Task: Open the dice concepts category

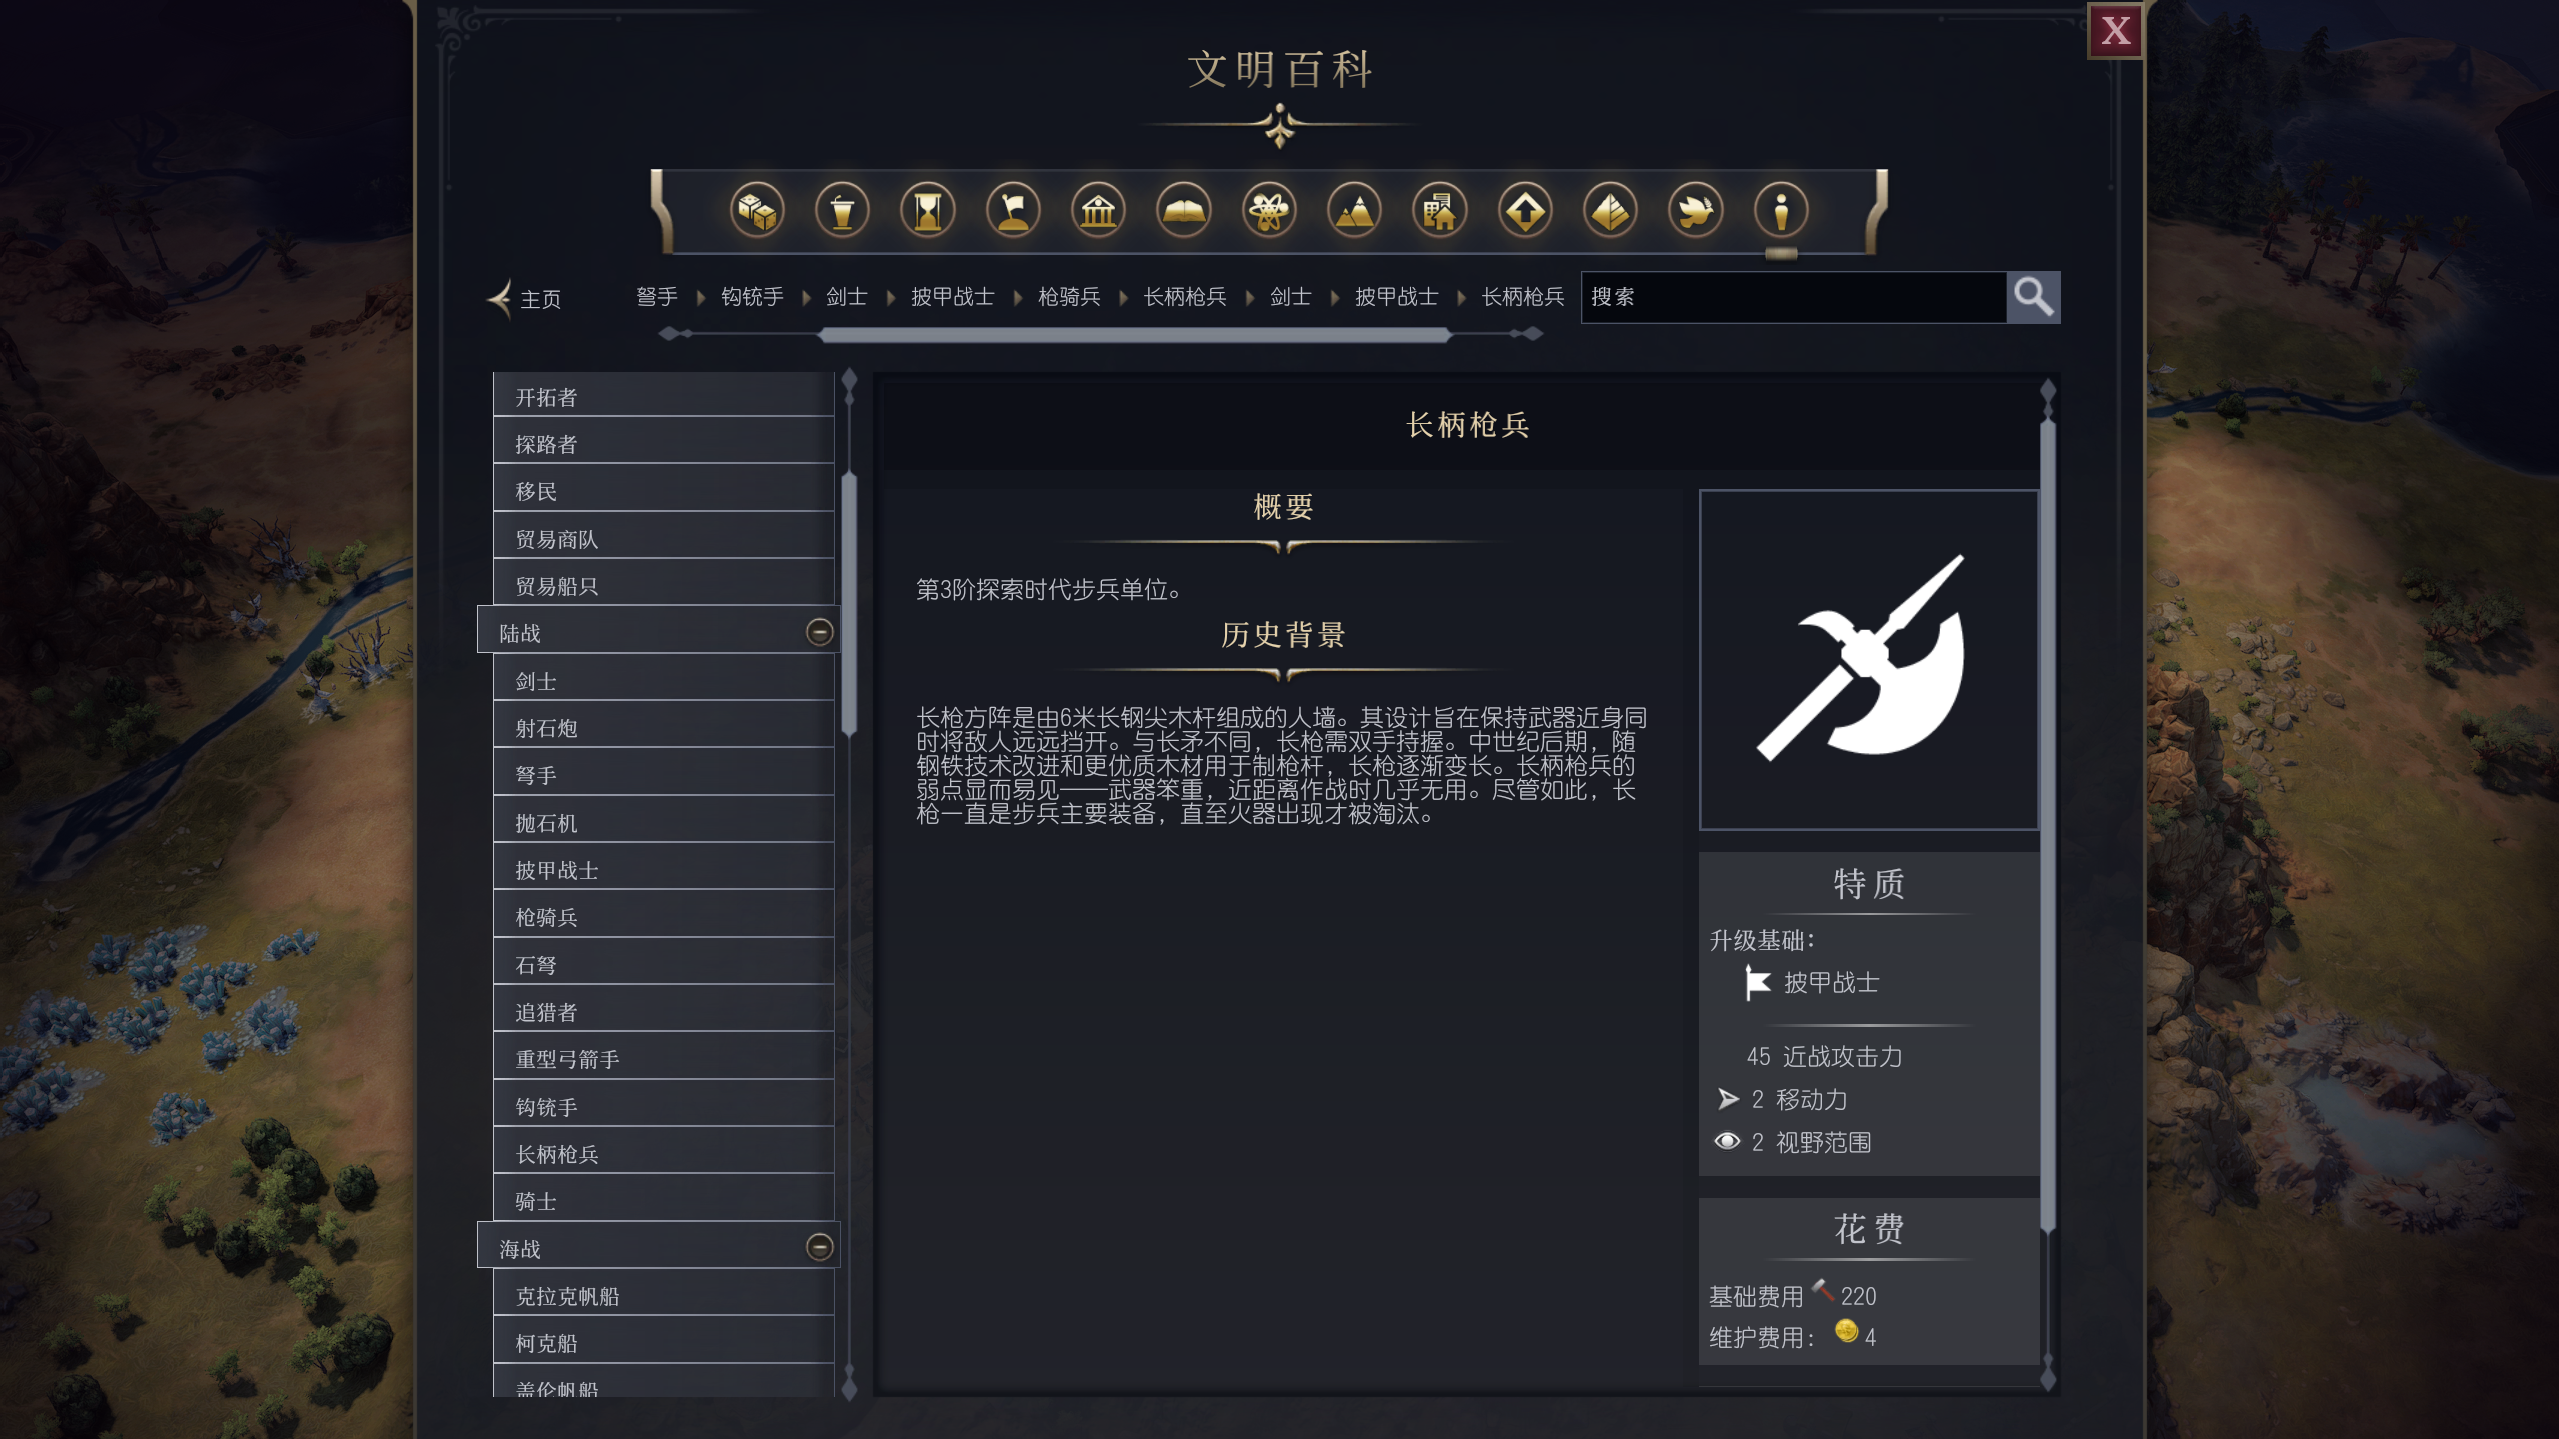Action: tap(757, 211)
